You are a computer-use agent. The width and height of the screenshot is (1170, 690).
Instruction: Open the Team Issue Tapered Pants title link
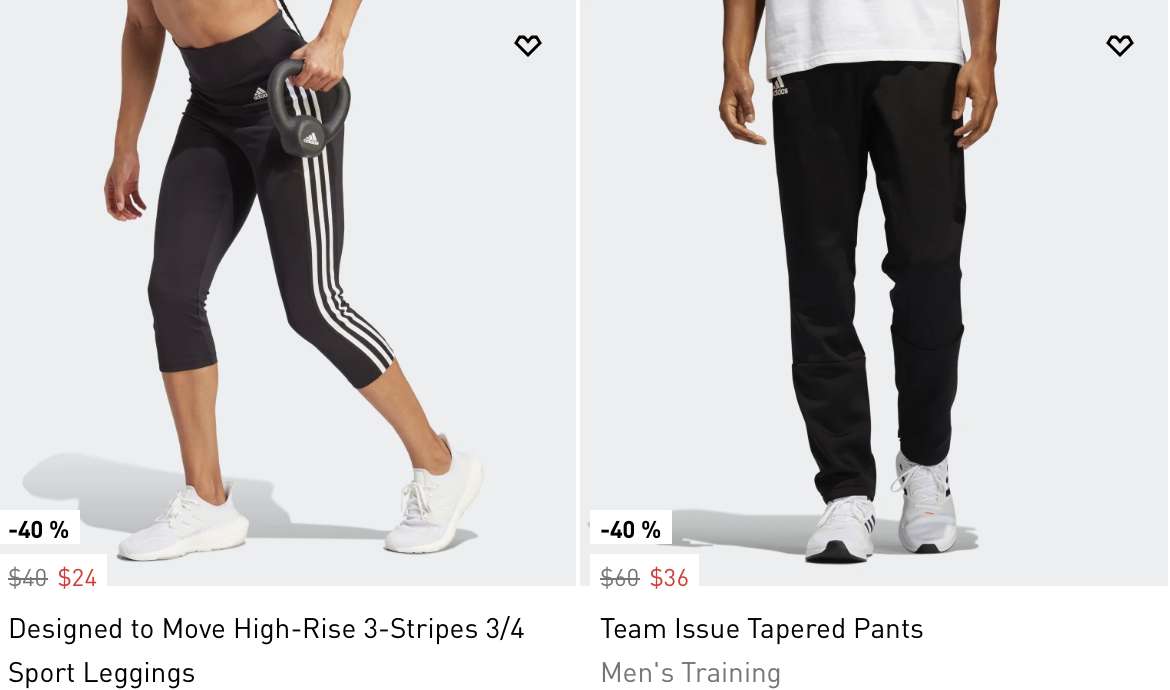pyautogui.click(x=762, y=629)
